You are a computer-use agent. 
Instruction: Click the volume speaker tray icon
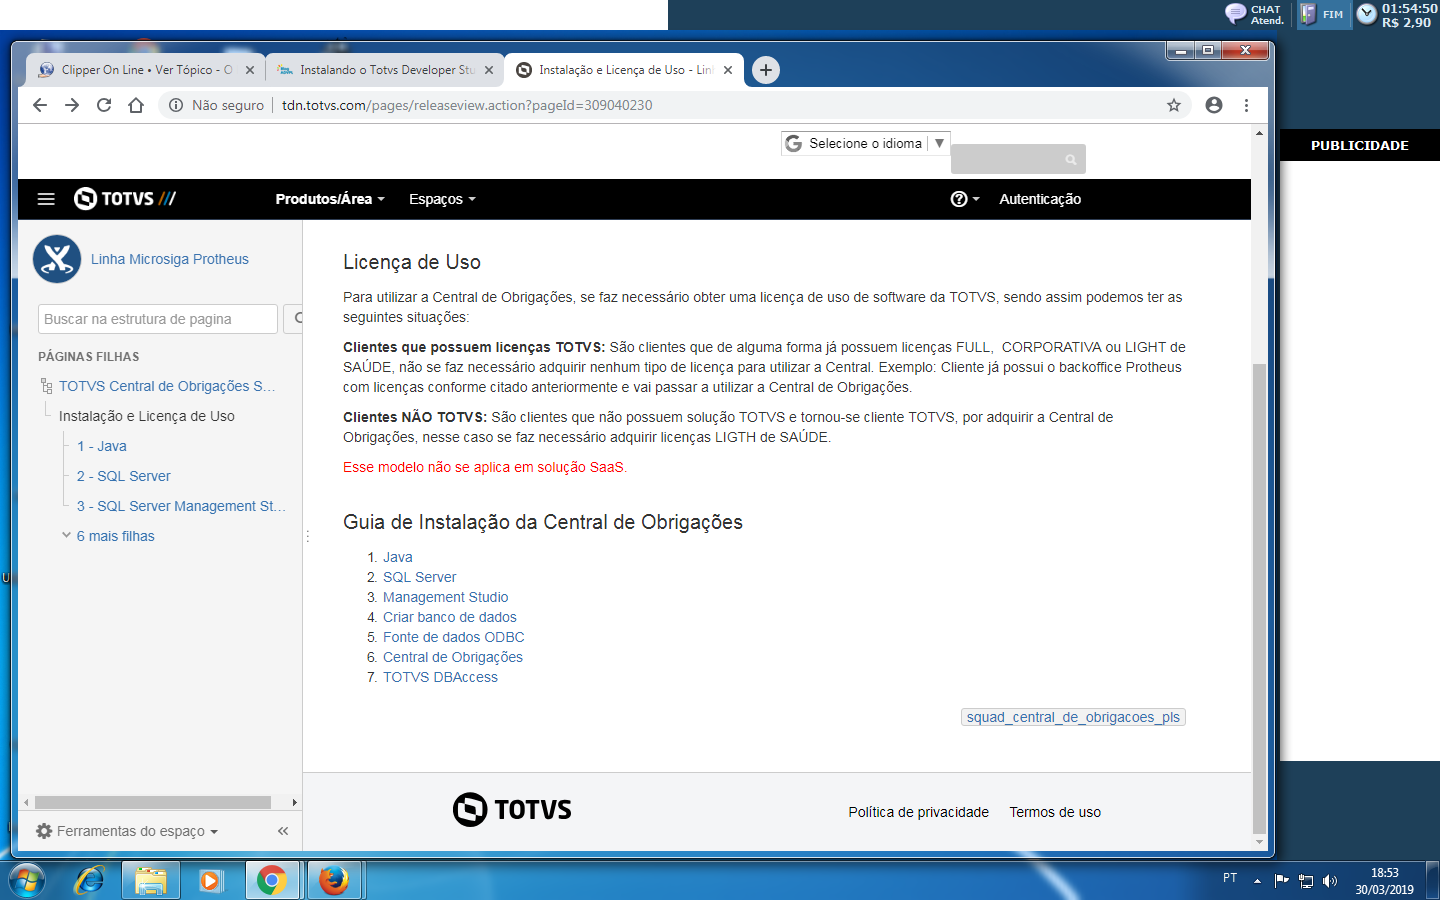(x=1330, y=881)
